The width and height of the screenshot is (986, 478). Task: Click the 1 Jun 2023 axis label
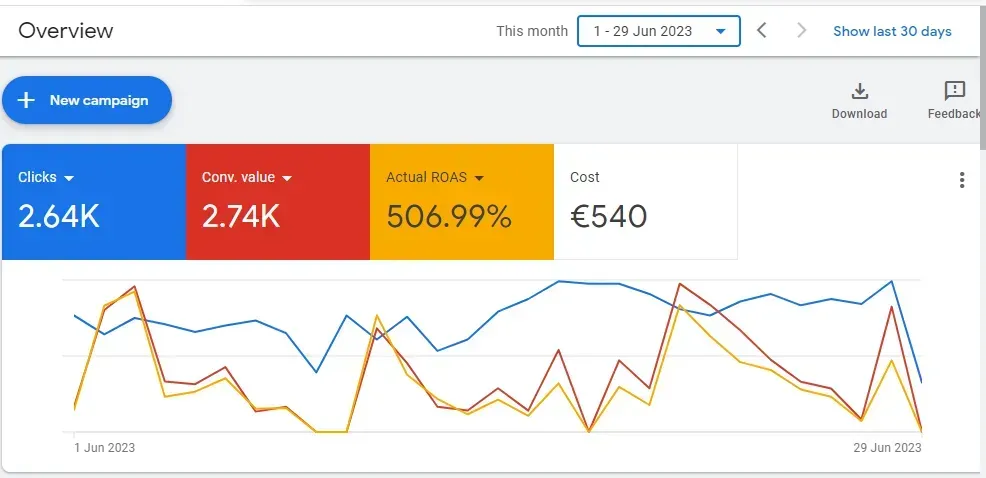click(104, 448)
